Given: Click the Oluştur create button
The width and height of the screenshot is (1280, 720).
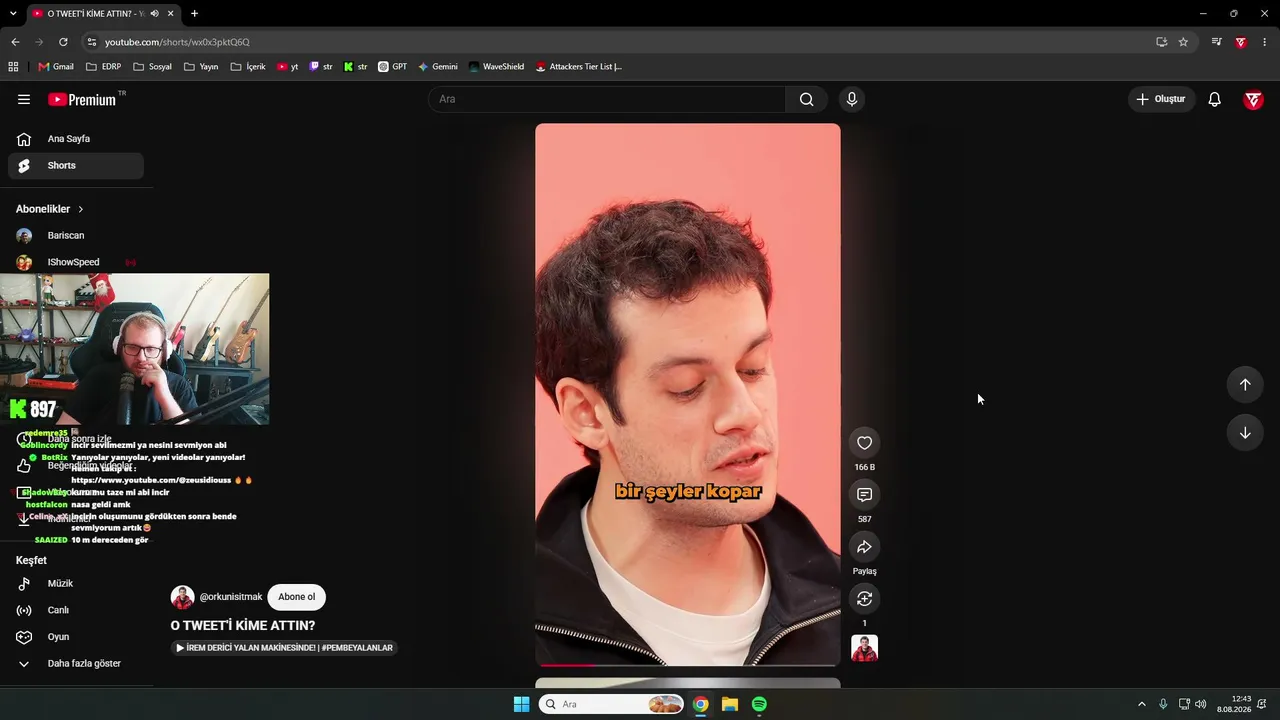Looking at the screenshot, I should pos(1161,99).
